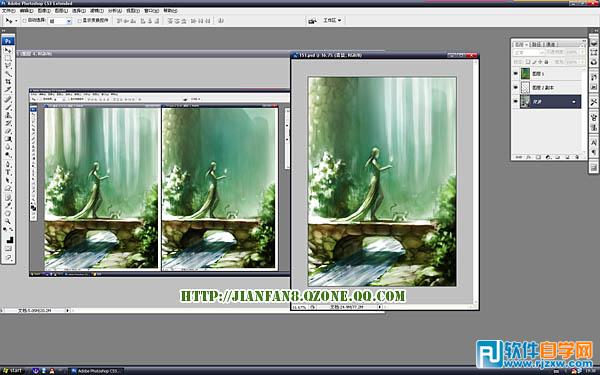Select the Zoom magnifier tool
The width and height of the screenshot is (600, 375).
click(x=8, y=222)
